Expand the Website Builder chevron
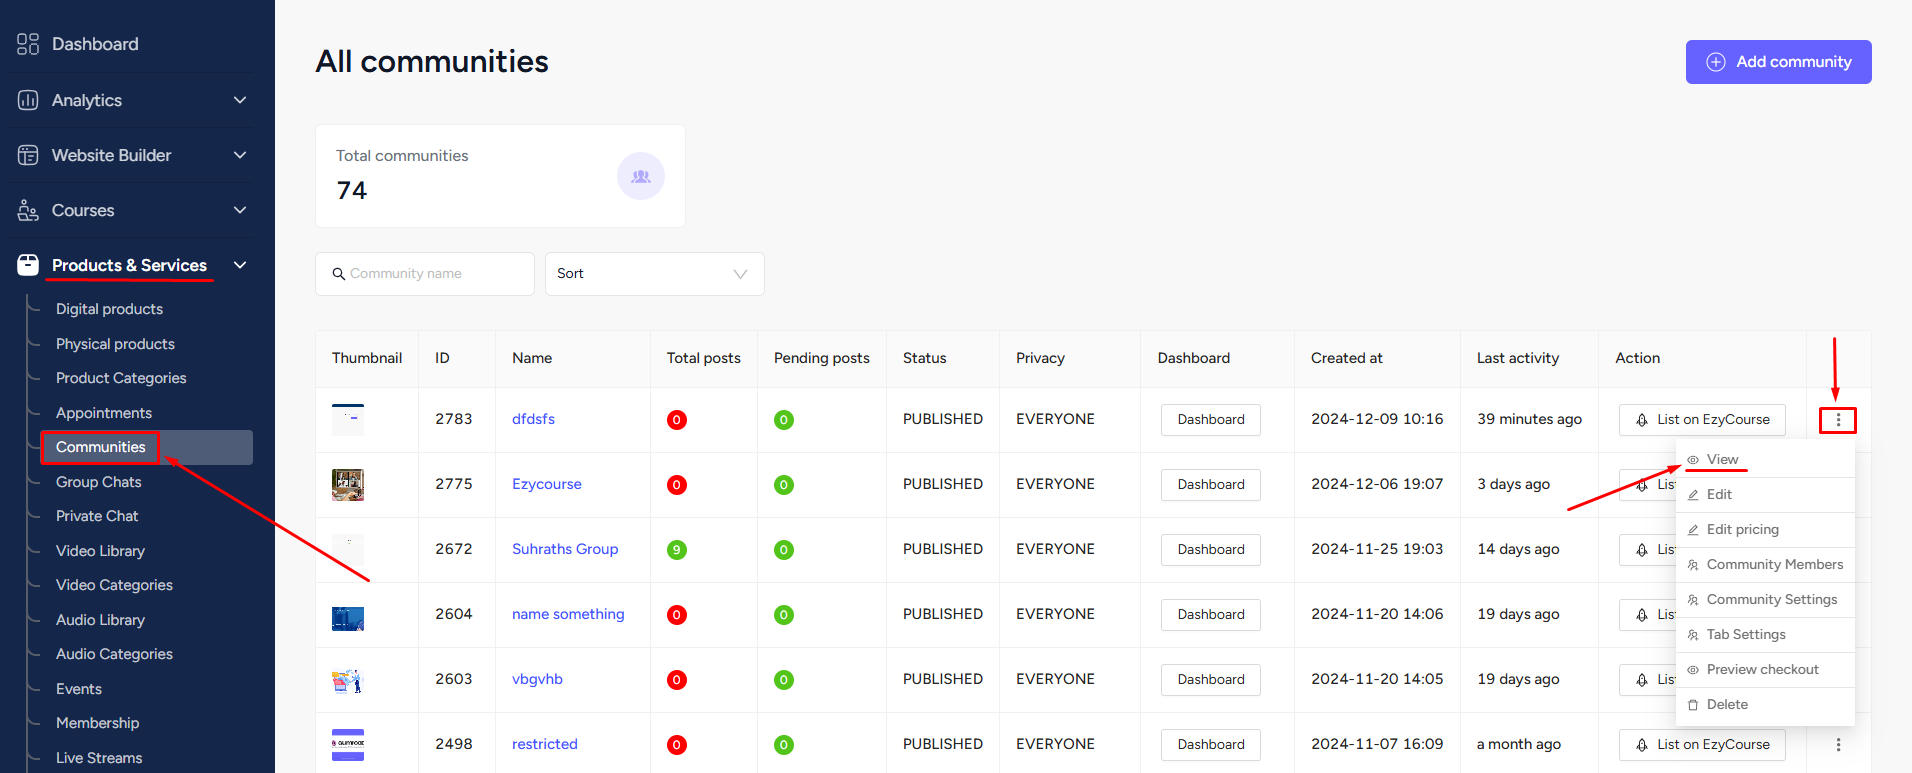1912x773 pixels. click(x=240, y=155)
